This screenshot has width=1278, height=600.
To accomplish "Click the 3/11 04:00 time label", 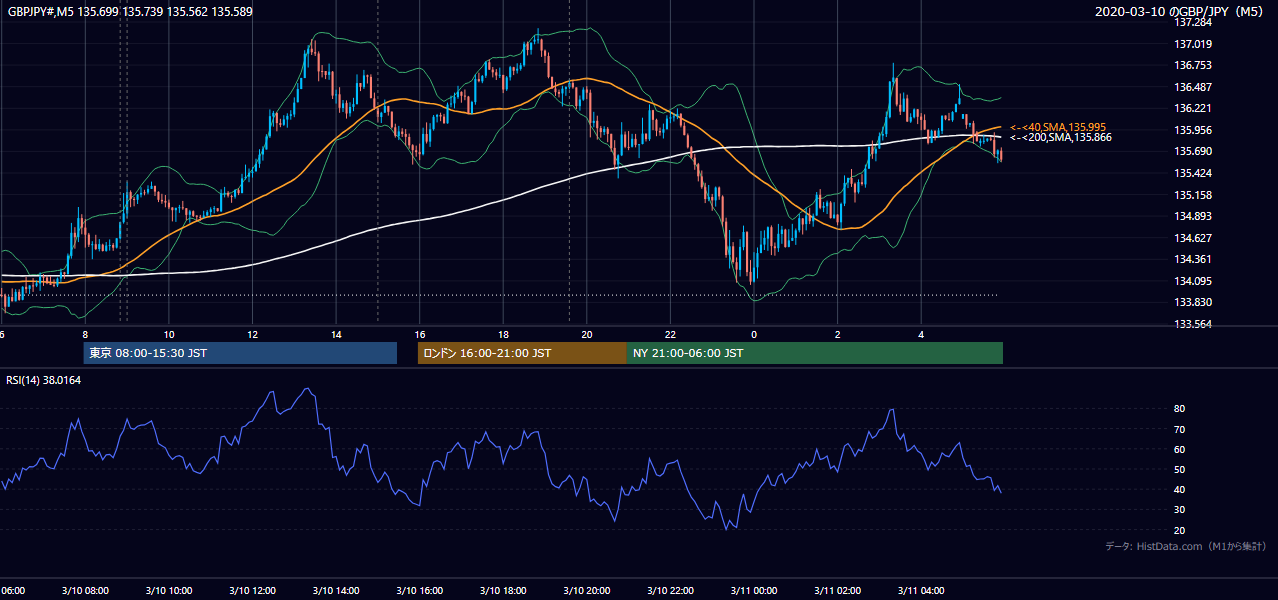I will [x=922, y=591].
